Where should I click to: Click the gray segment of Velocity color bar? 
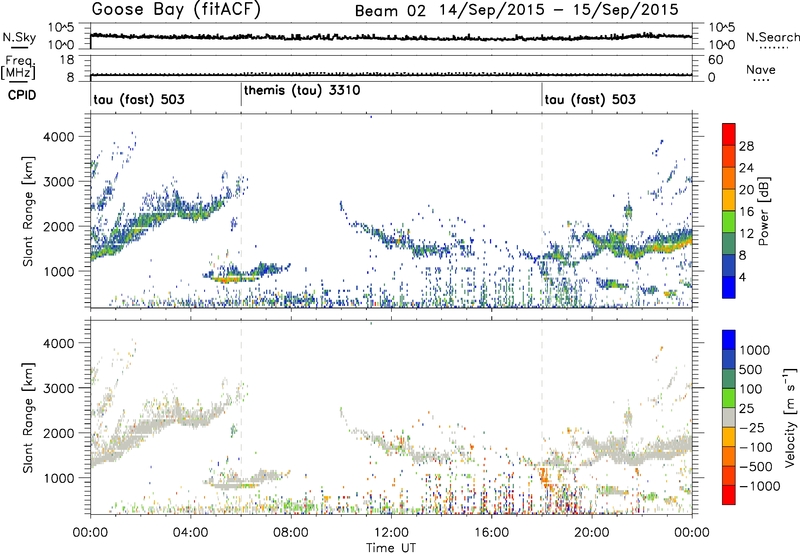[729, 417]
